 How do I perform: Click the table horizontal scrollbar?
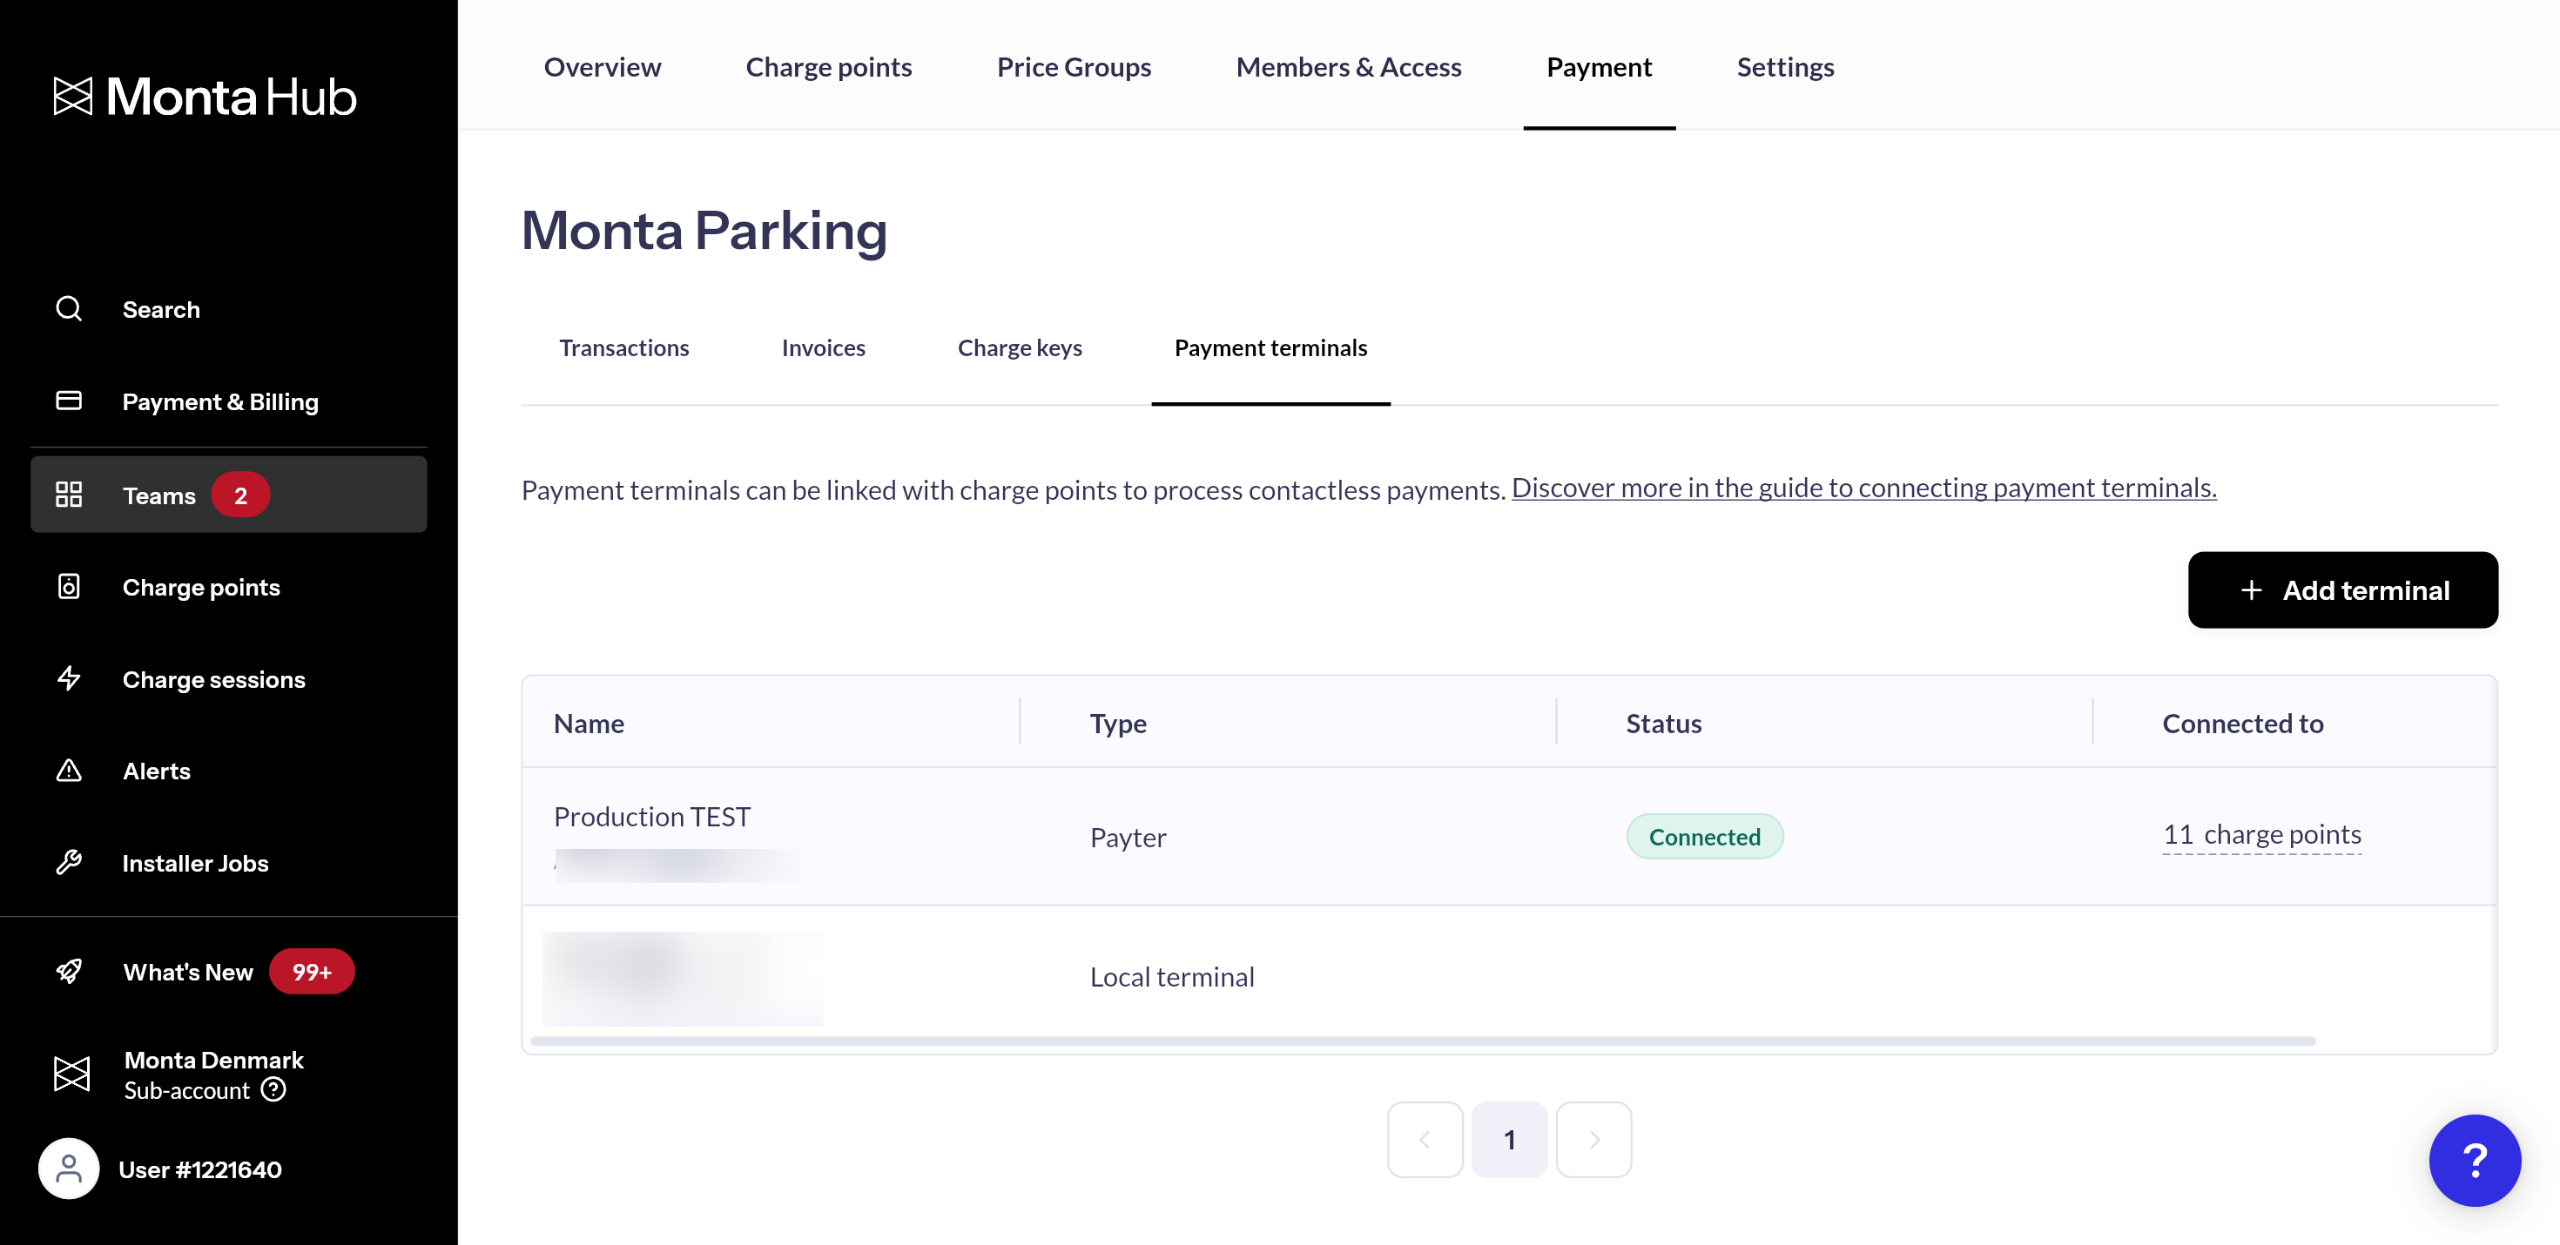[x=1422, y=1041]
